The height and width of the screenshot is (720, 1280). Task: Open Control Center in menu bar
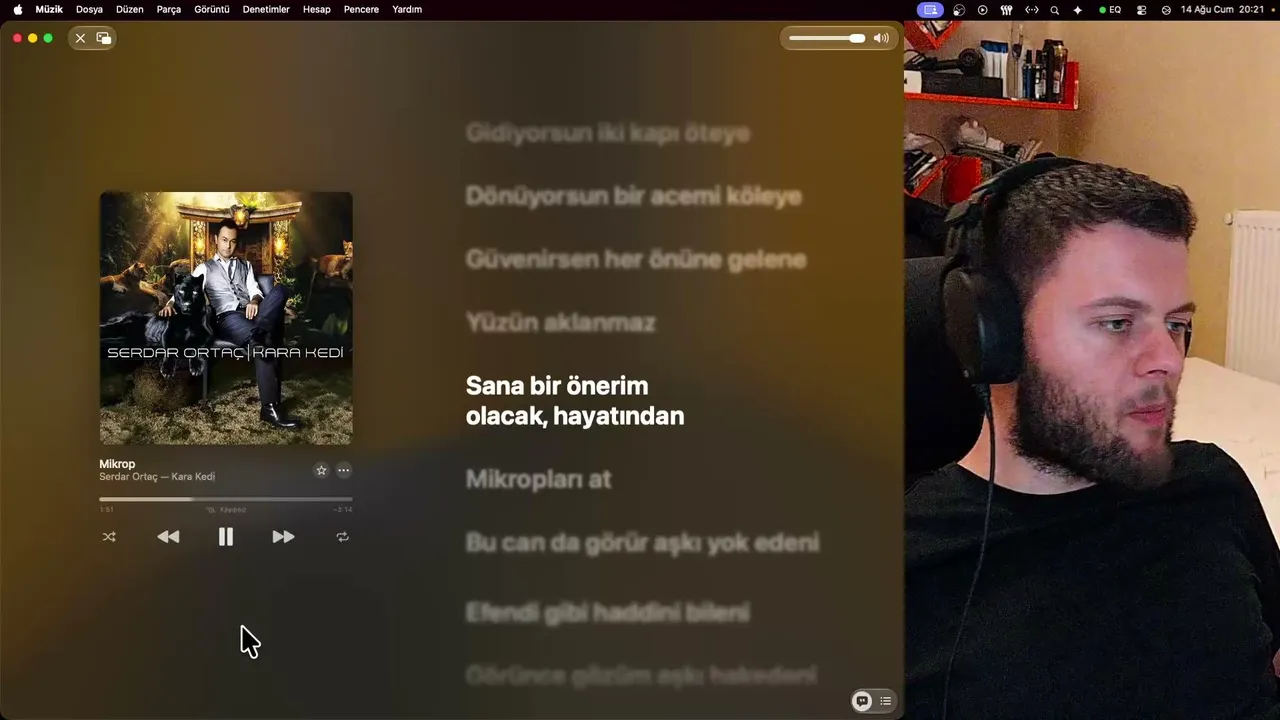coord(1142,9)
